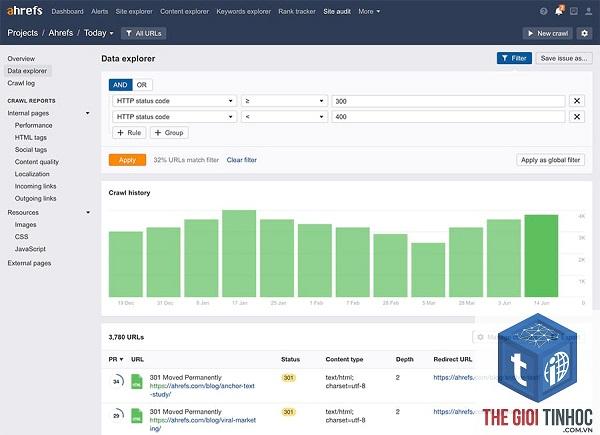Click Projects breadcrumb
This screenshot has width=600, height=435.
coord(23,33)
